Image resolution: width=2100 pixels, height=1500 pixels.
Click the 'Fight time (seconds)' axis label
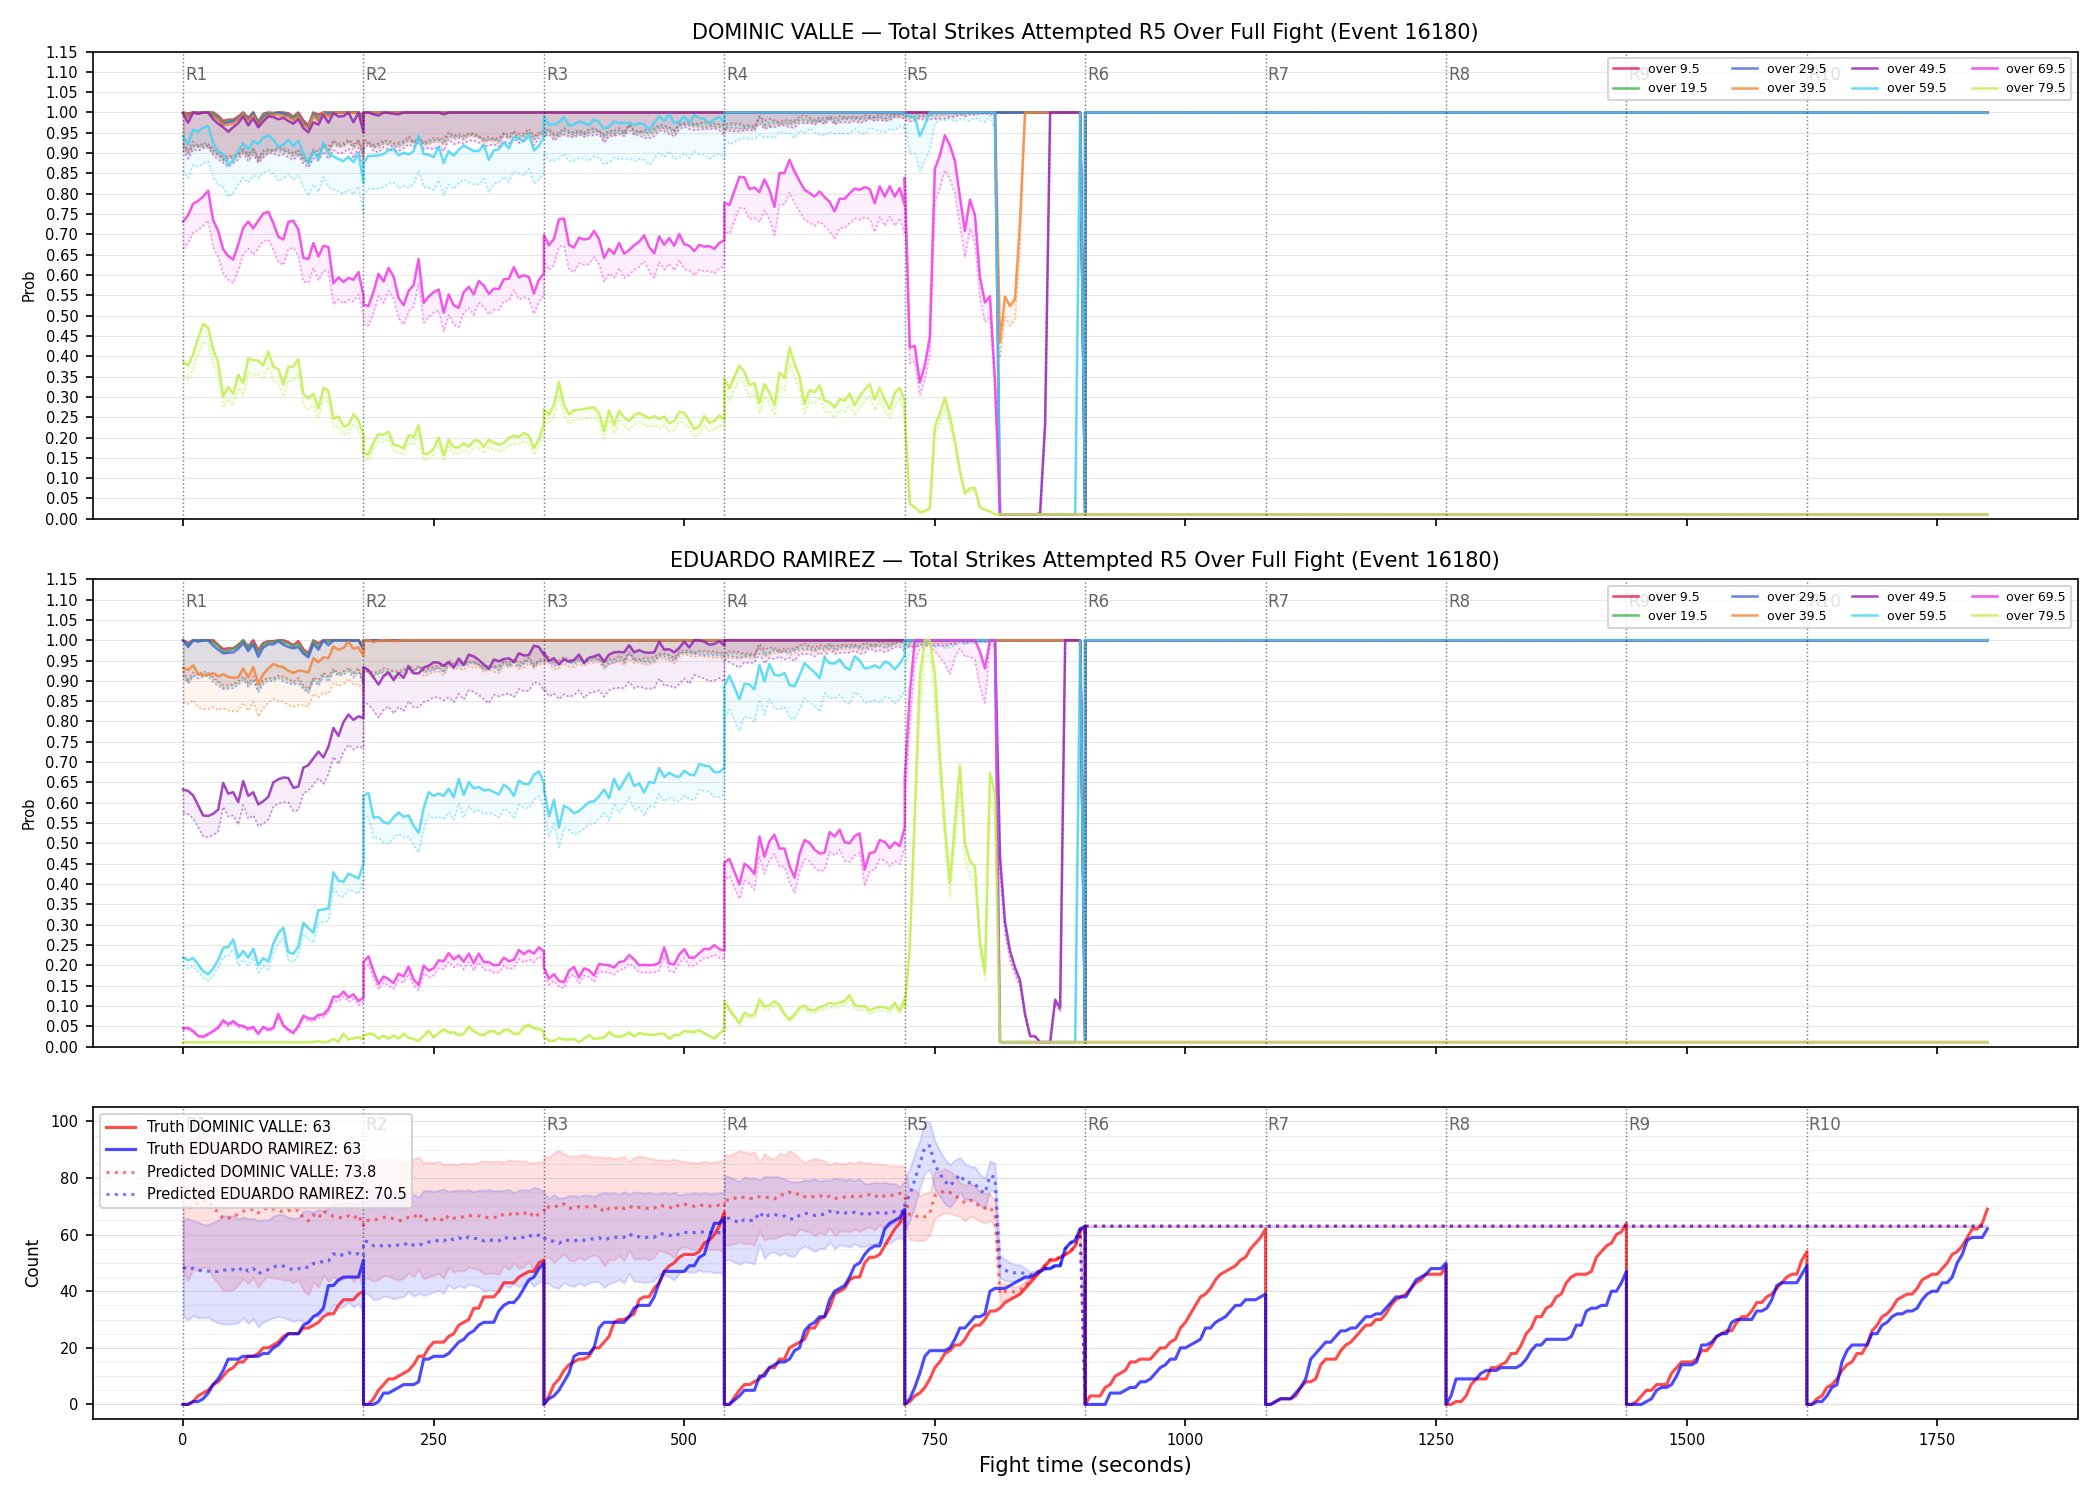[x=1085, y=1465]
